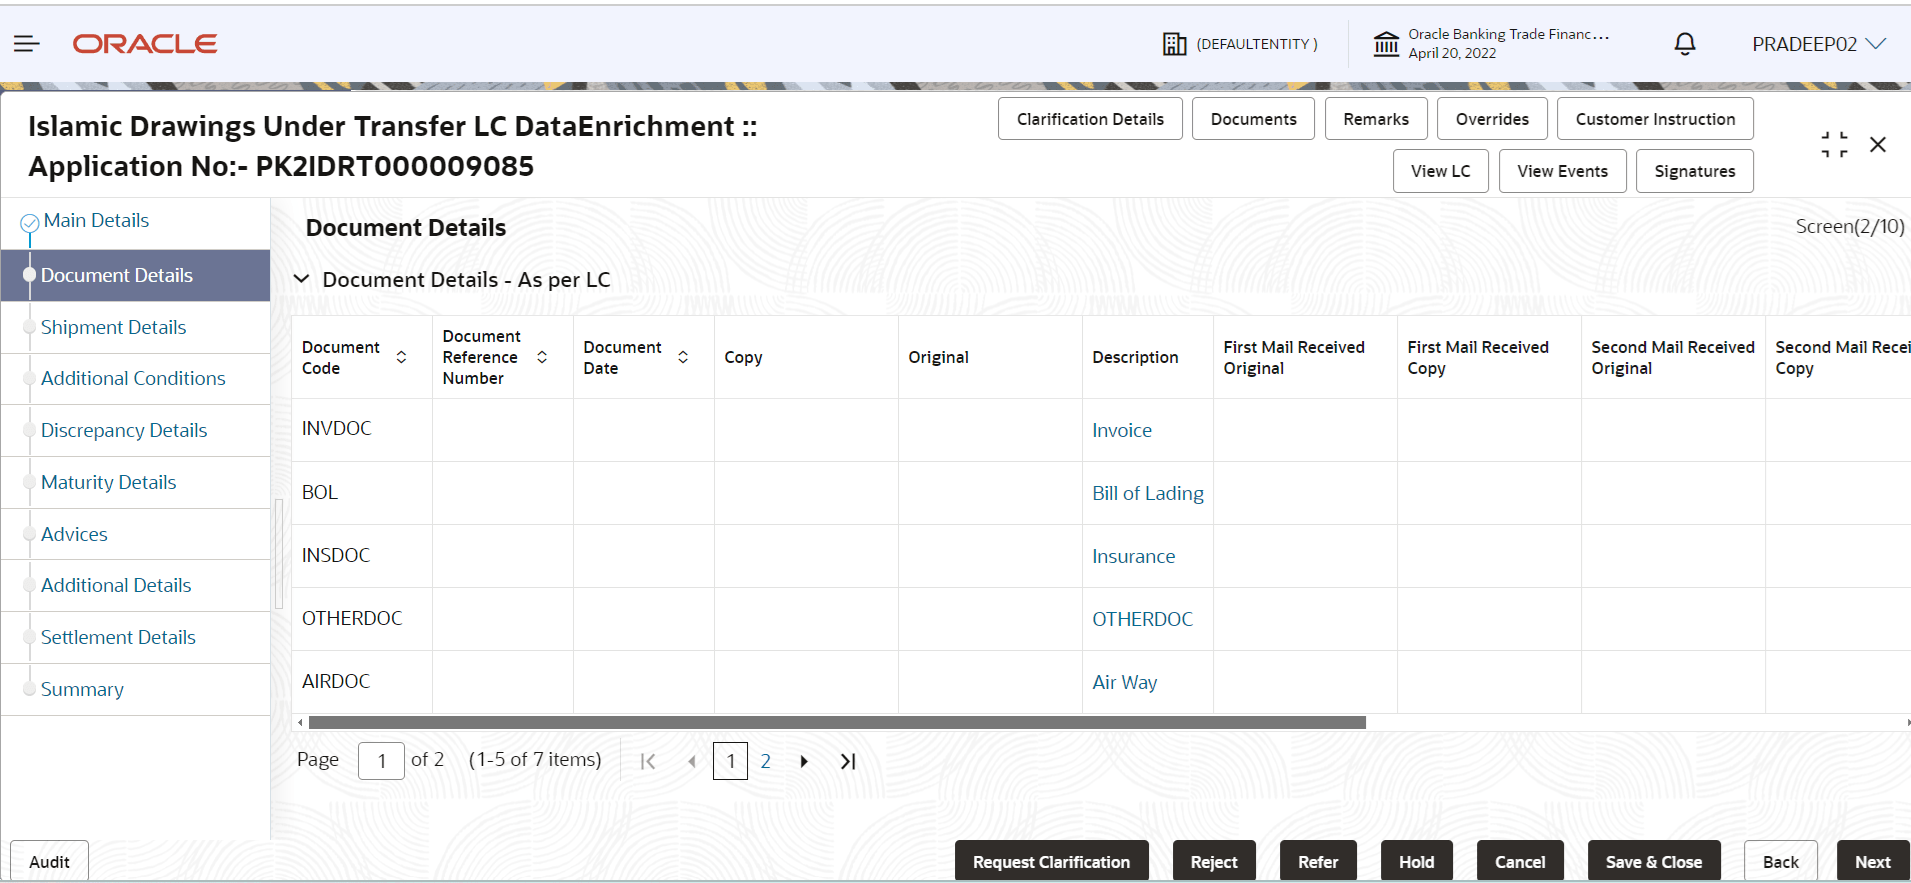Open the Advices step
The width and height of the screenshot is (1911, 883).
(74, 534)
